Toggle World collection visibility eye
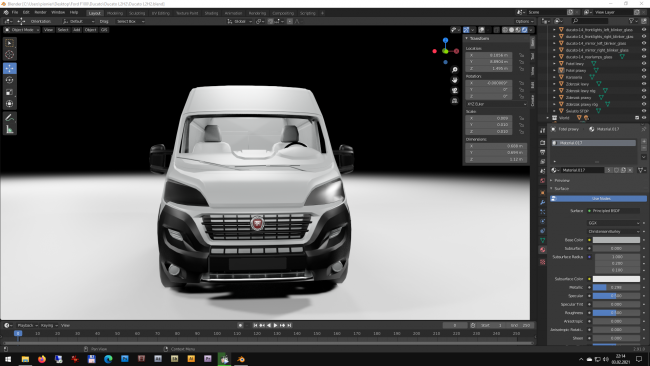The width and height of the screenshot is (650, 366). coord(644,118)
